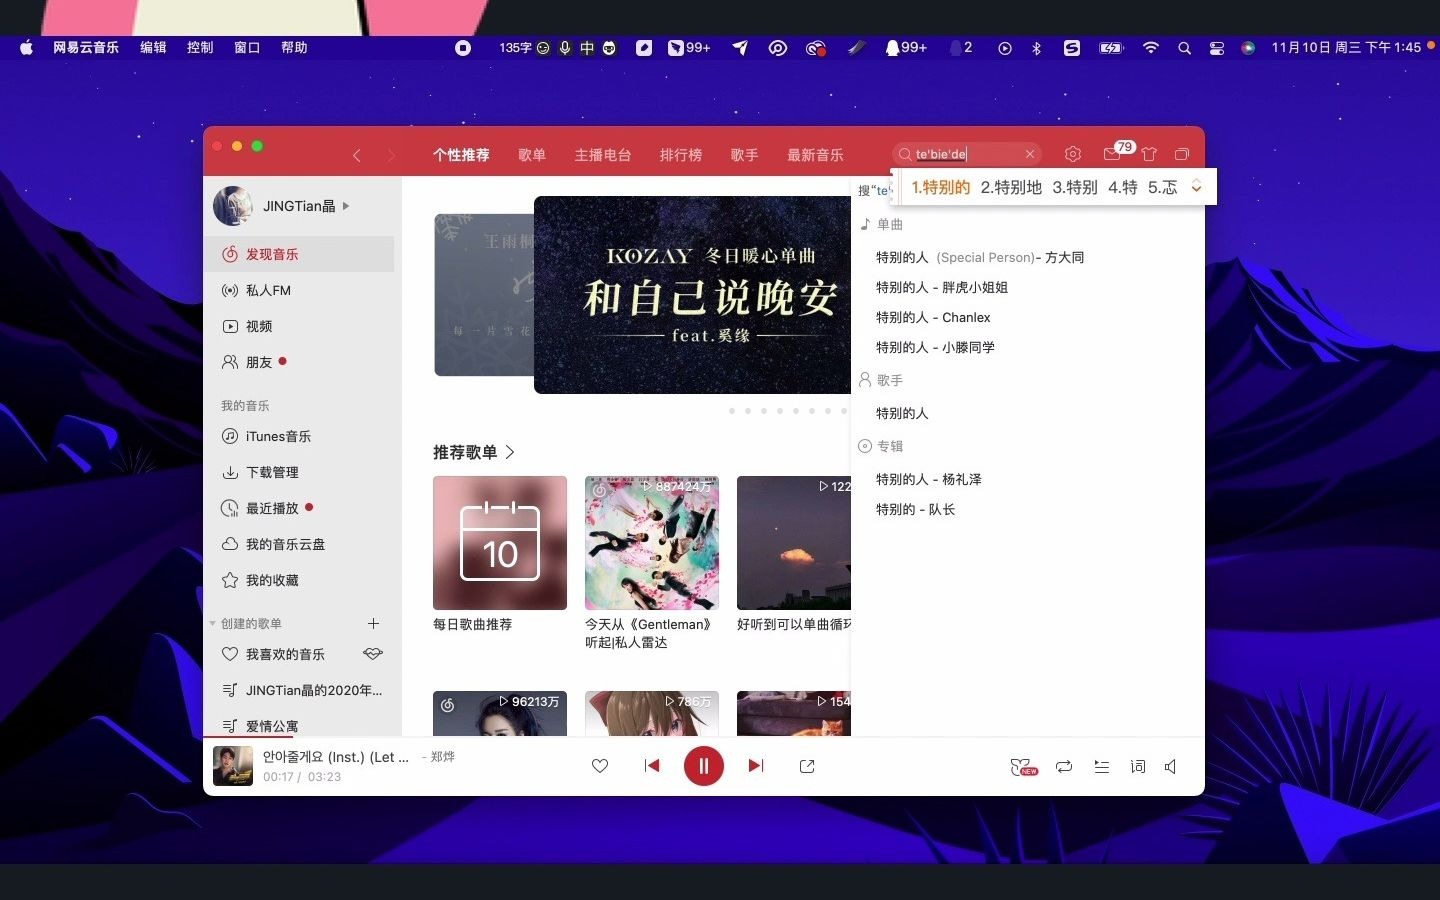Open the skin theme shirt icon
The image size is (1440, 900).
tap(1149, 154)
